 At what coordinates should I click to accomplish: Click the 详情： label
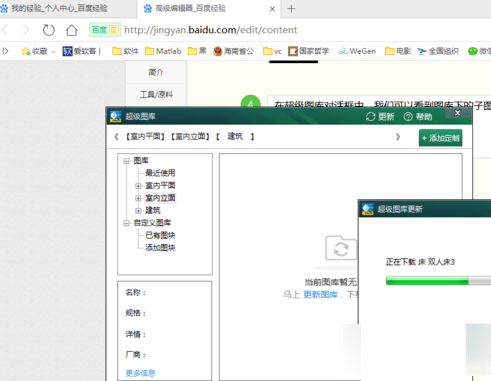pos(136,334)
